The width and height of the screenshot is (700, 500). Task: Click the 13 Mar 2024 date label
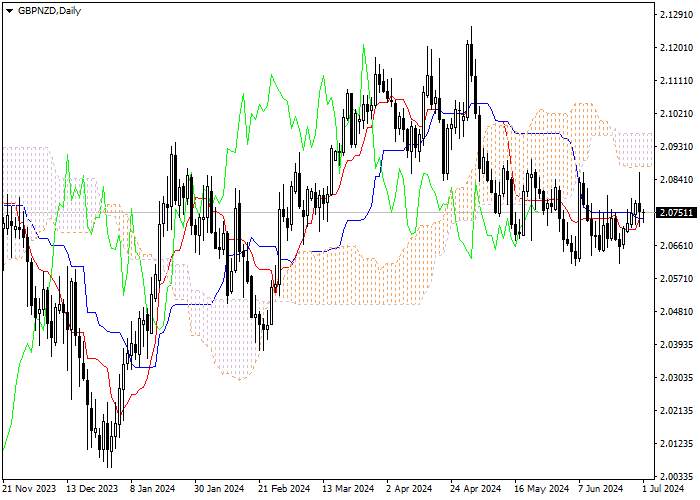348,489
